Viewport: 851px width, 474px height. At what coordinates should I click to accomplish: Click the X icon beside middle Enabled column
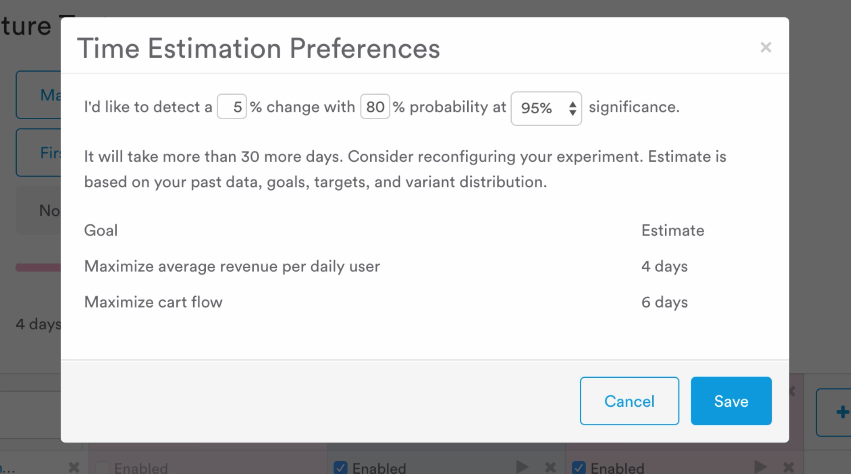(550, 467)
